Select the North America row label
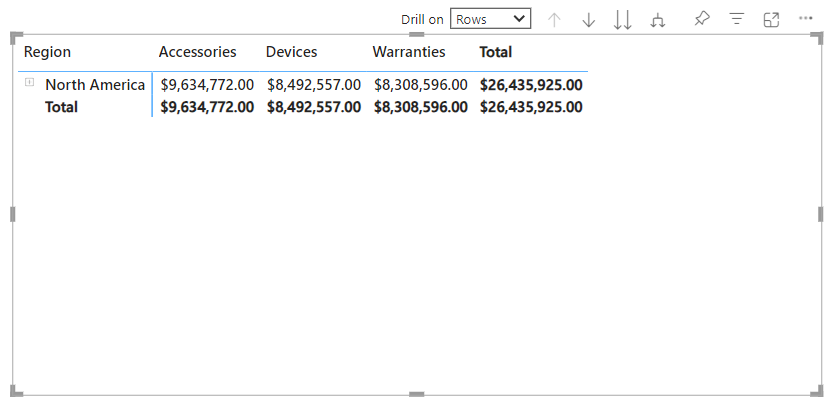This screenshot has width=834, height=404. pos(95,85)
